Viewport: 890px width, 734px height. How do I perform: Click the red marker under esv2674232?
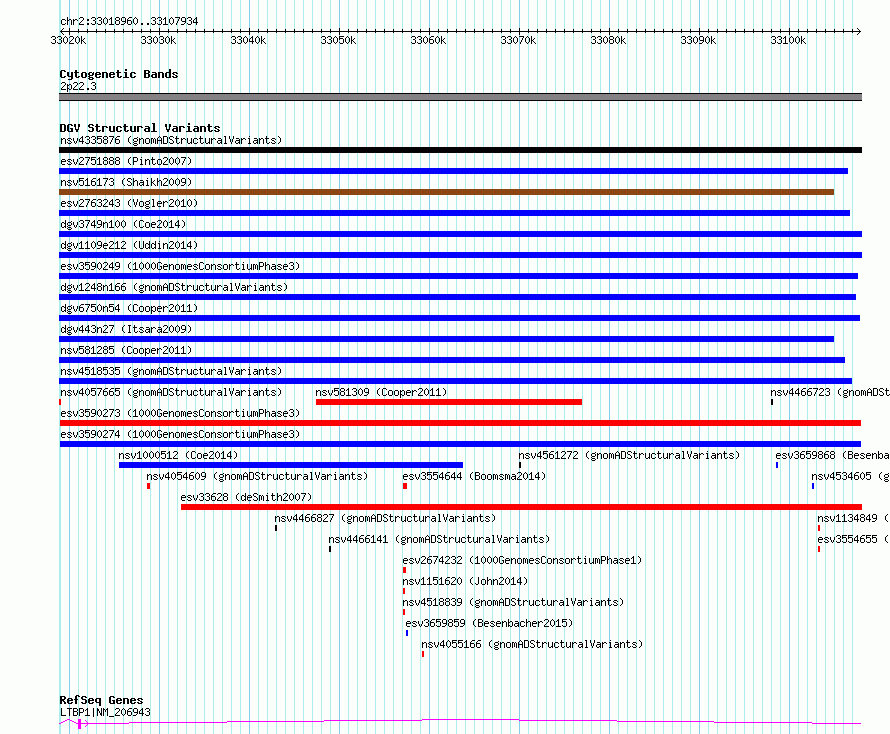pos(404,570)
